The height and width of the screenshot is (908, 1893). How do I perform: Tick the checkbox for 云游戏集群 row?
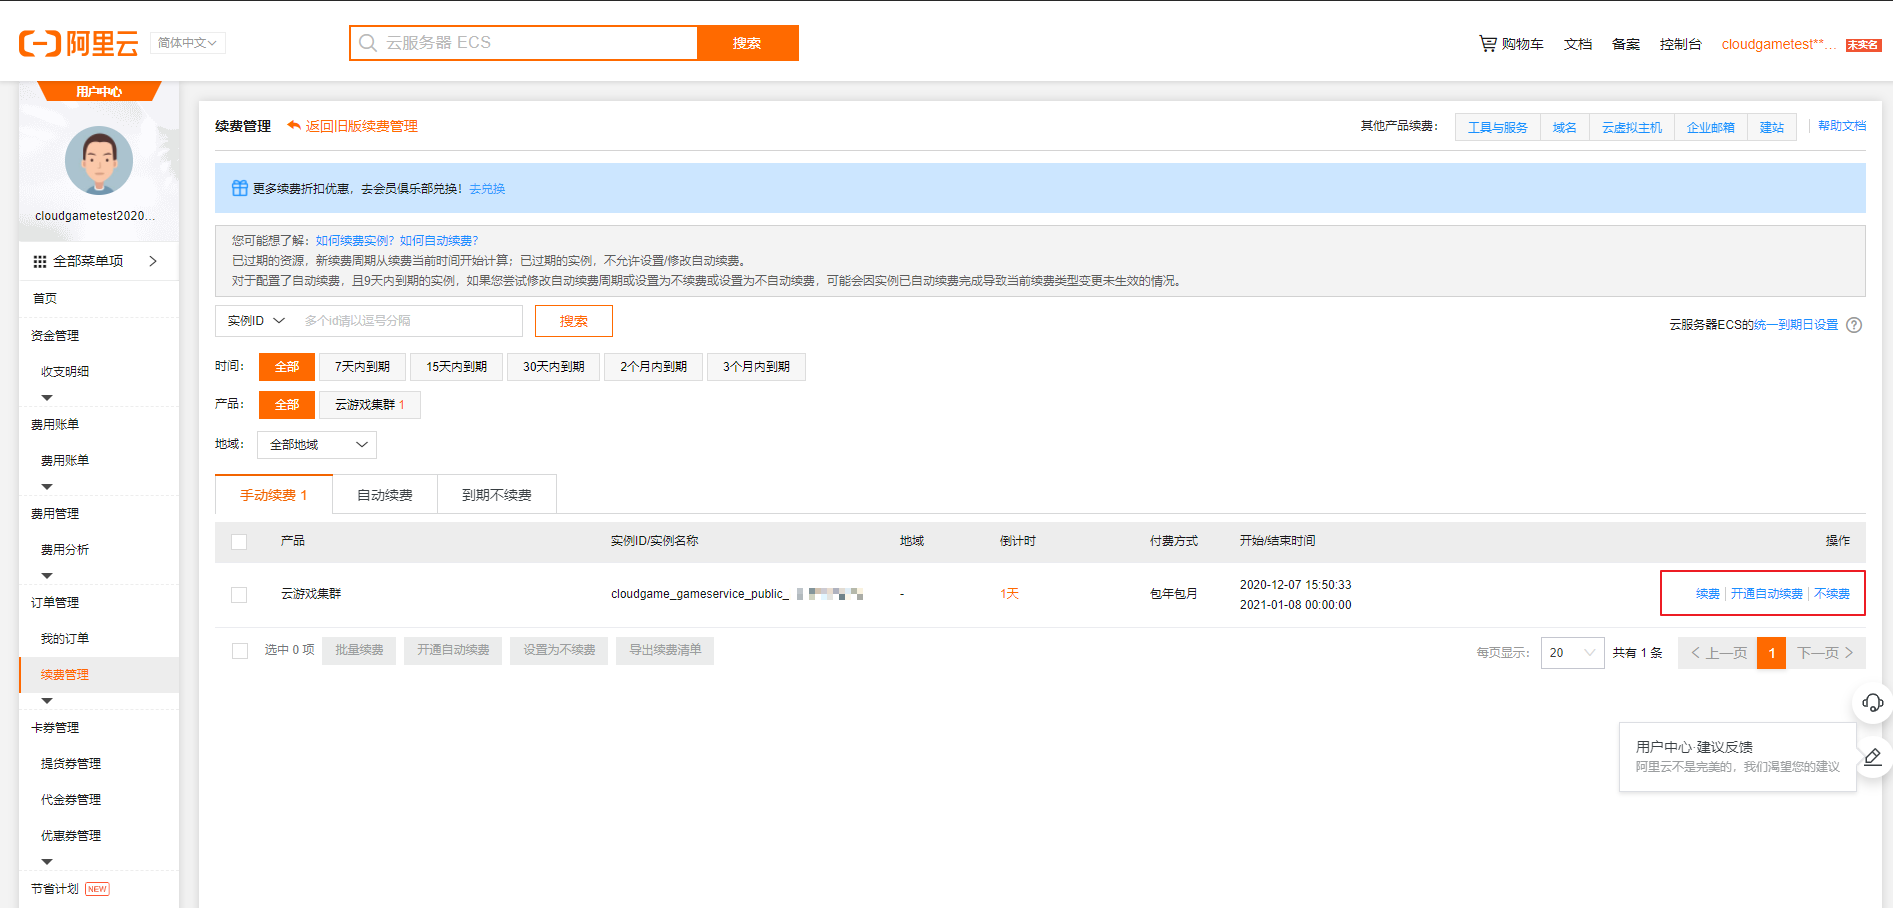pyautogui.click(x=239, y=595)
